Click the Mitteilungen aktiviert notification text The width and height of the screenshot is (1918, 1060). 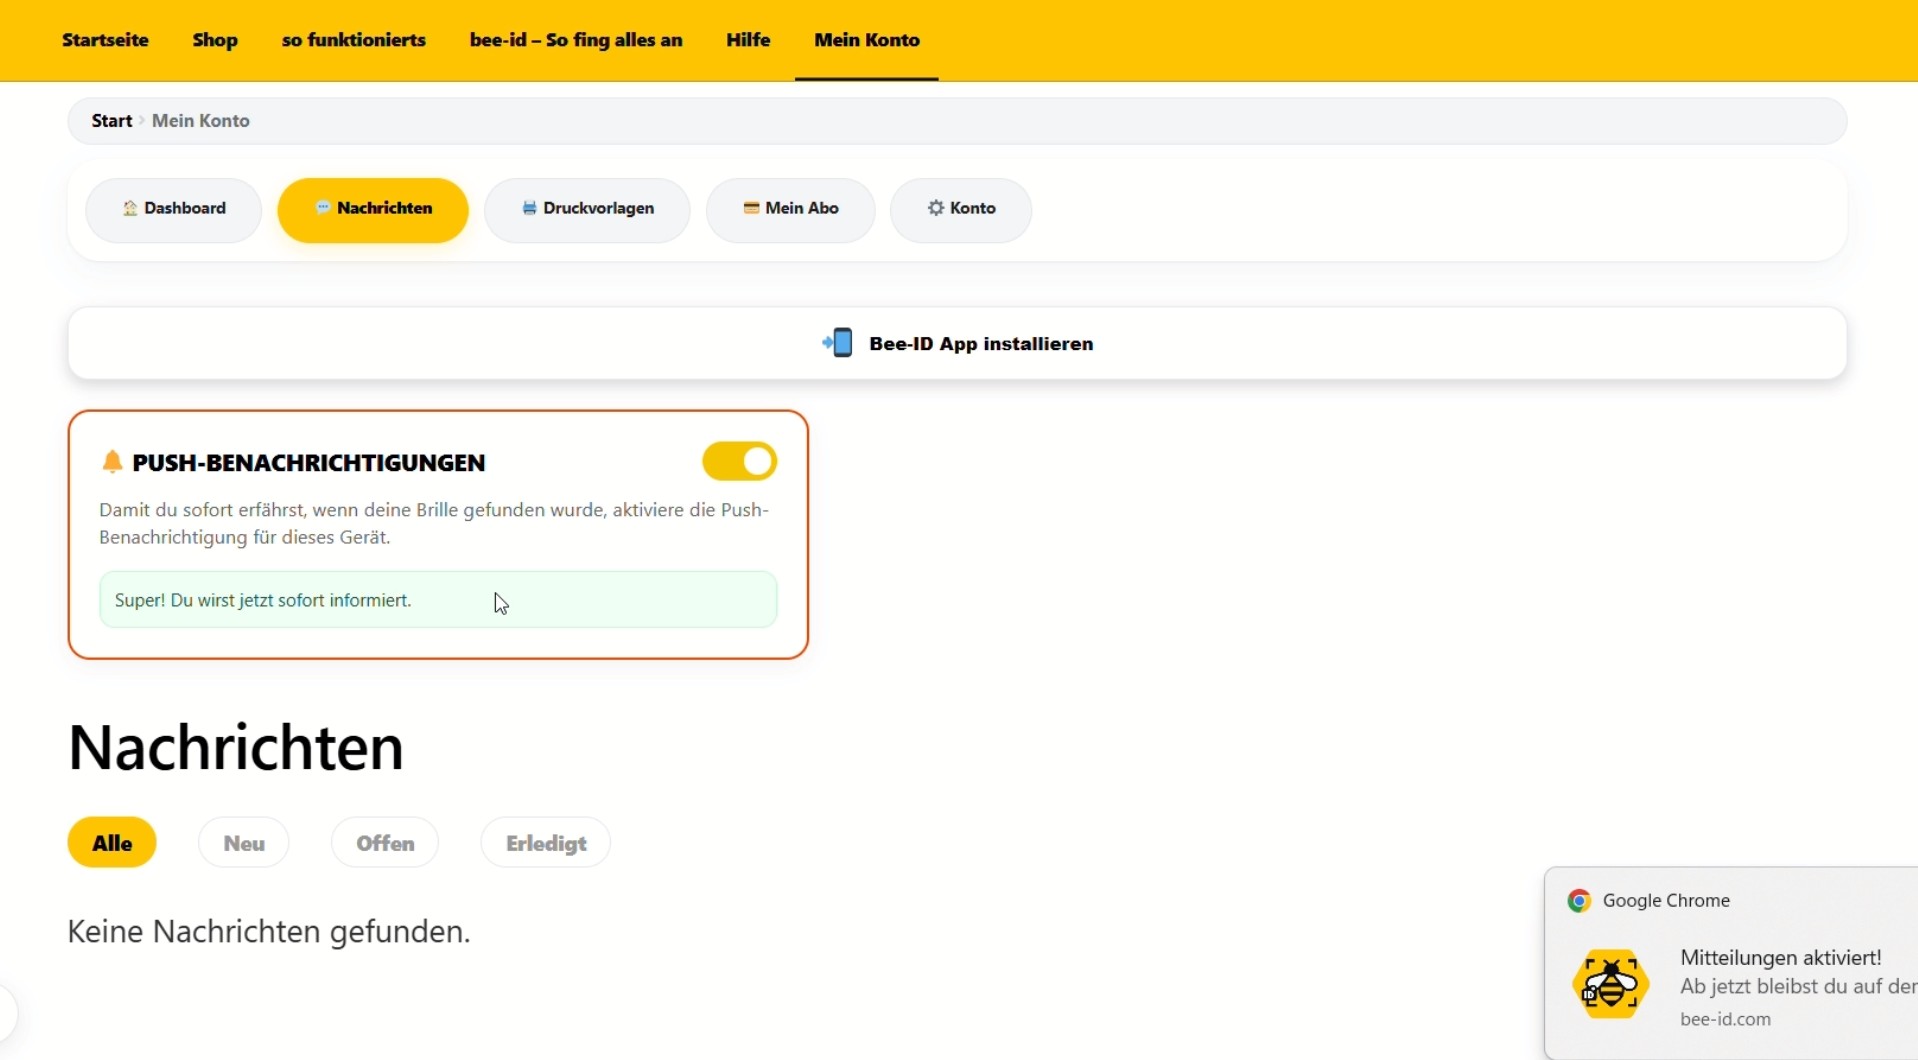tap(1780, 958)
